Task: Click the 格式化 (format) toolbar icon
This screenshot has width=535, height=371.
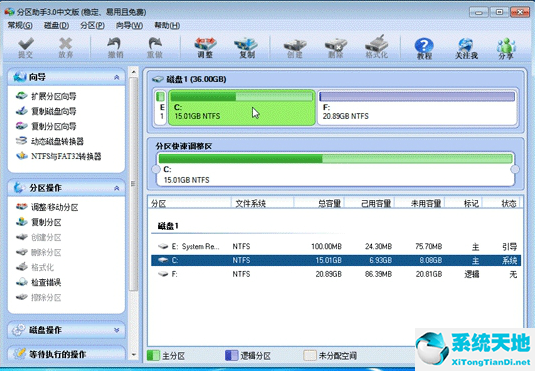Action: pos(377,47)
